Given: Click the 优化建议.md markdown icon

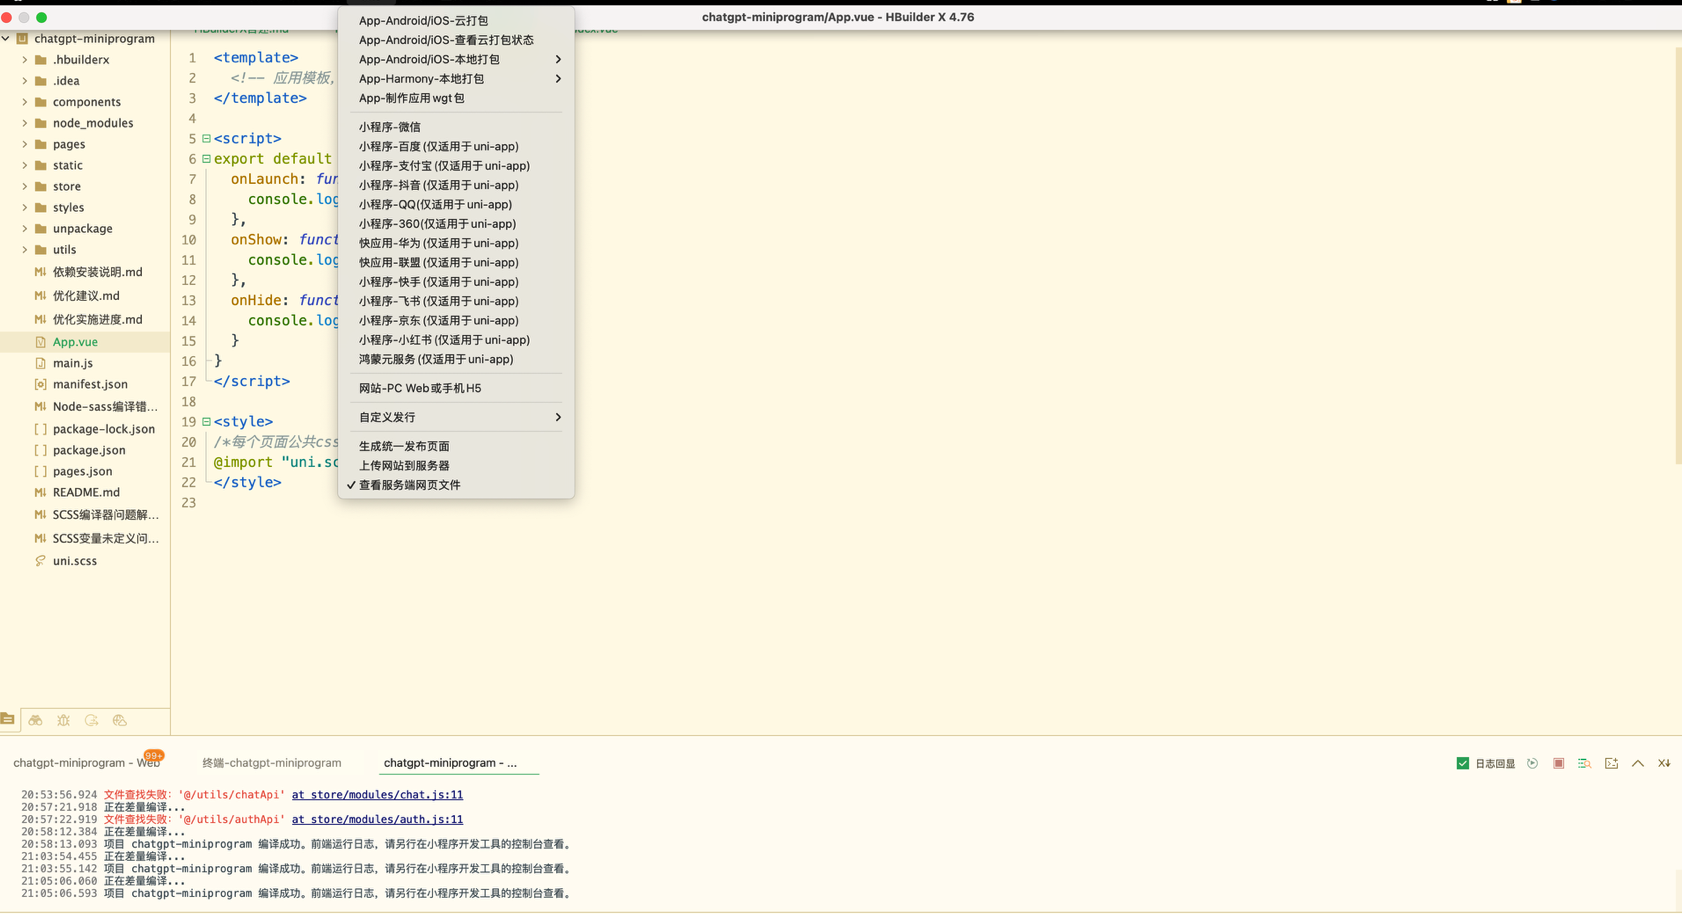Looking at the screenshot, I should [40, 297].
